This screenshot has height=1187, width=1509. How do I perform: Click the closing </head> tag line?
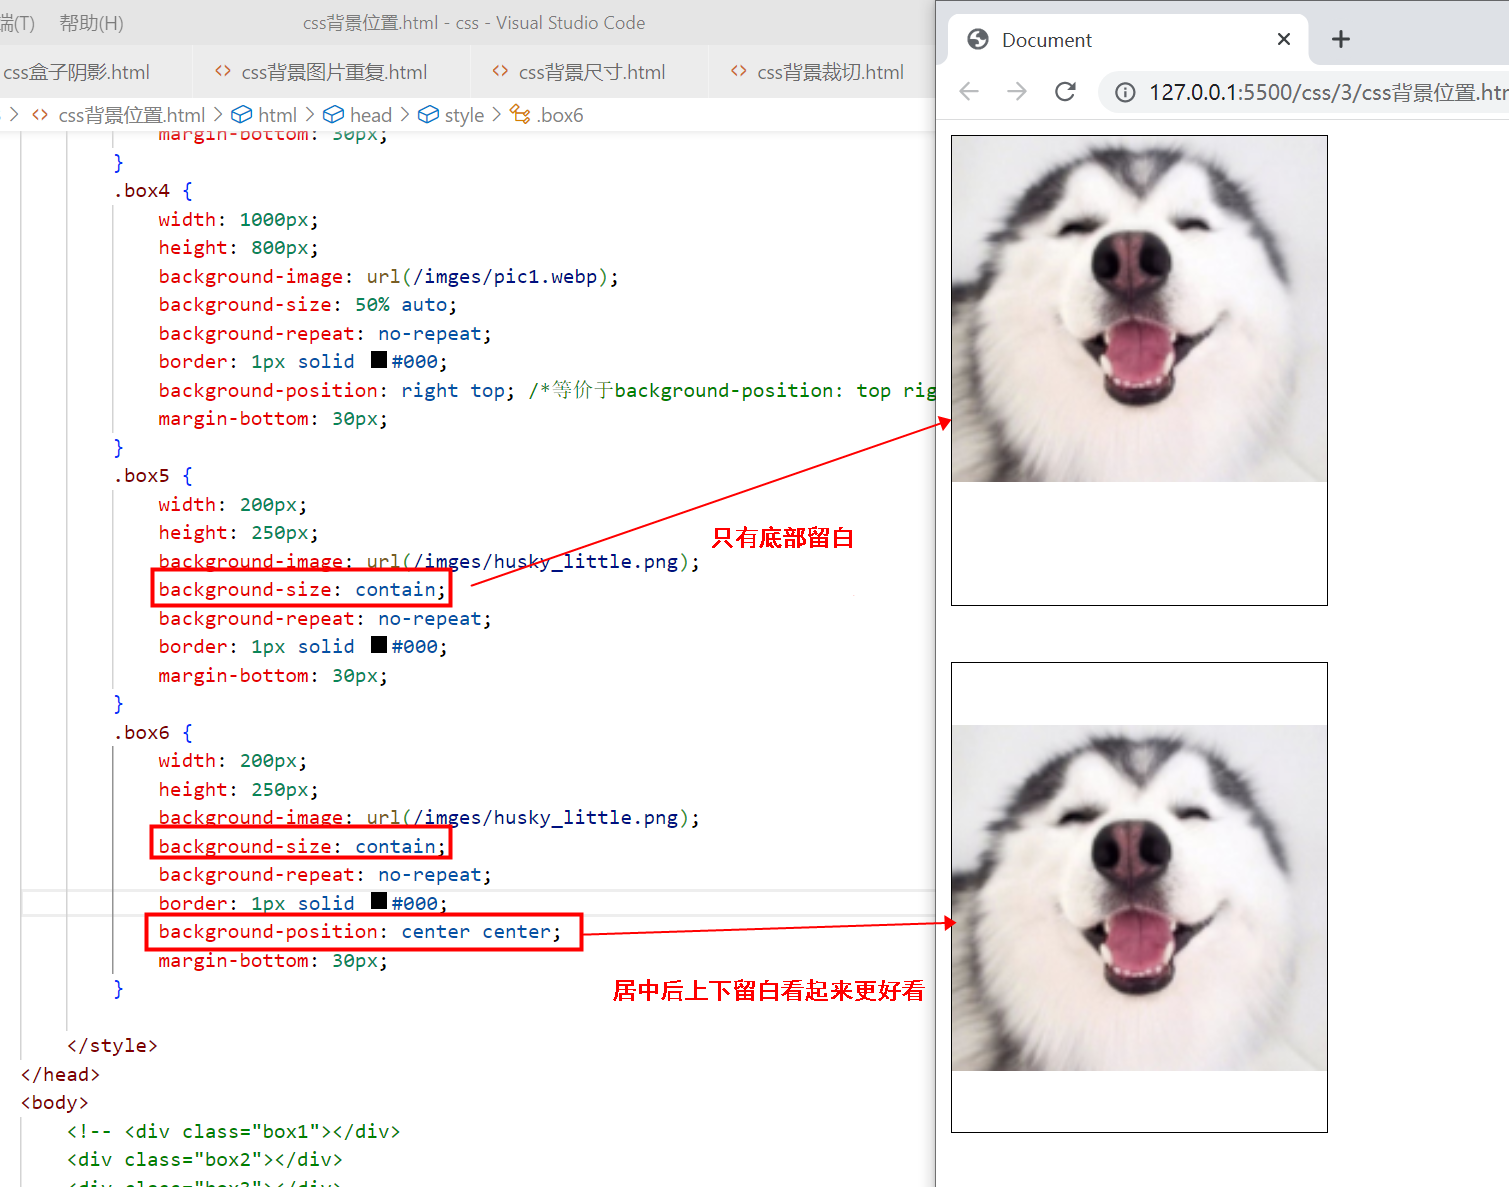(60, 1074)
